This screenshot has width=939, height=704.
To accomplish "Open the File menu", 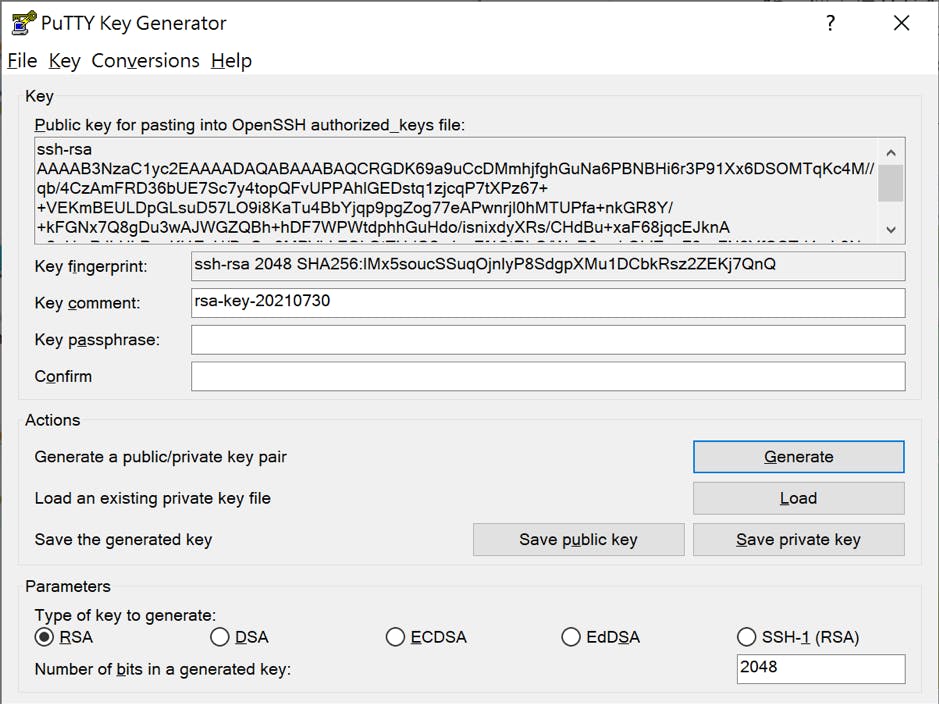I will tap(22, 61).
